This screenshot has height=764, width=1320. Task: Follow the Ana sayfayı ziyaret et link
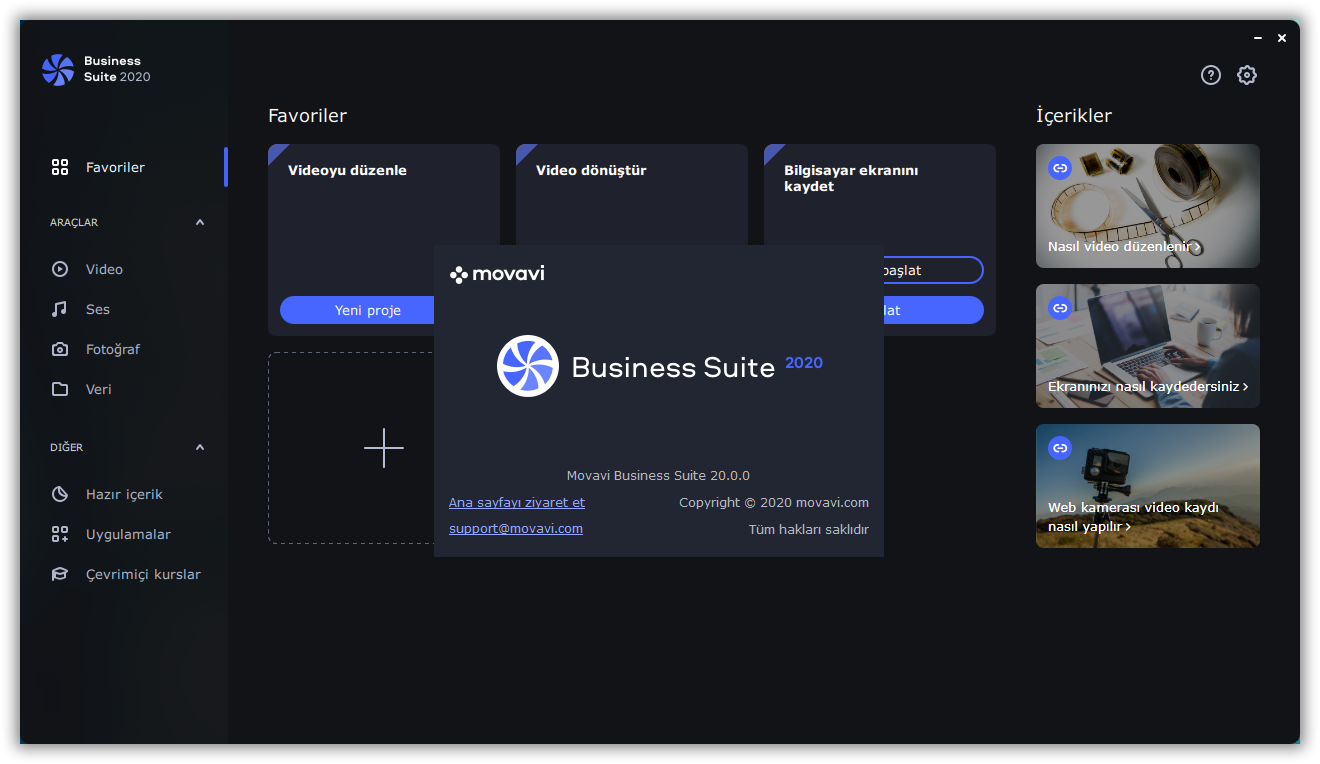(x=517, y=502)
